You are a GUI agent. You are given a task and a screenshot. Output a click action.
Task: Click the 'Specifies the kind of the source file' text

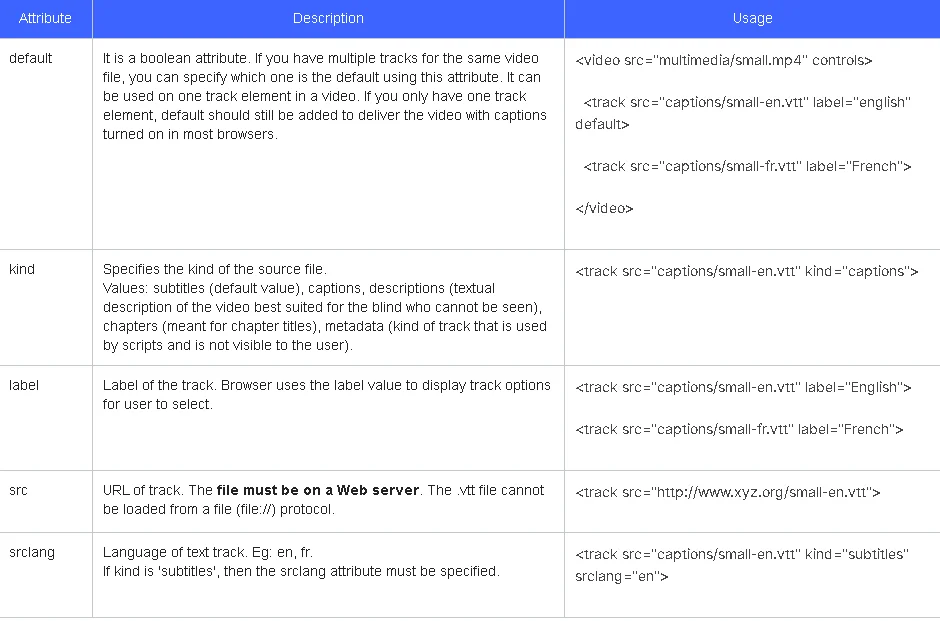tap(215, 269)
